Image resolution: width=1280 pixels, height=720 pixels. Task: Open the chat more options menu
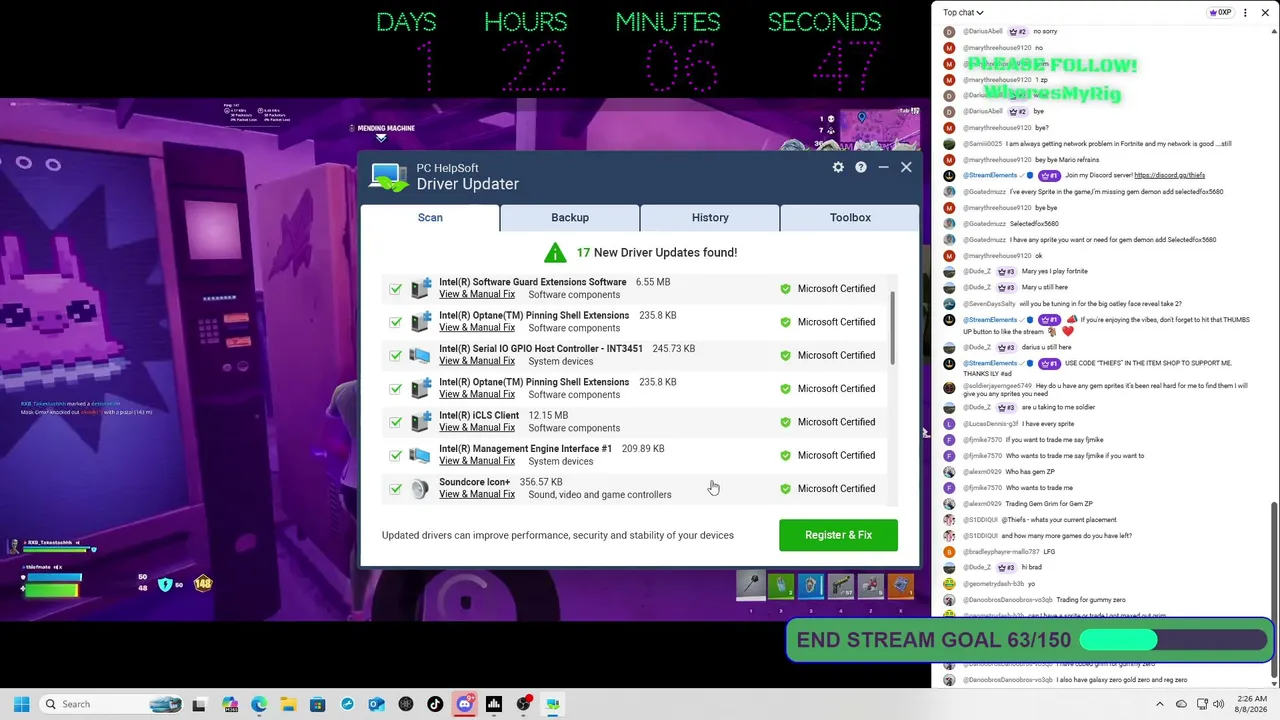click(x=1245, y=12)
